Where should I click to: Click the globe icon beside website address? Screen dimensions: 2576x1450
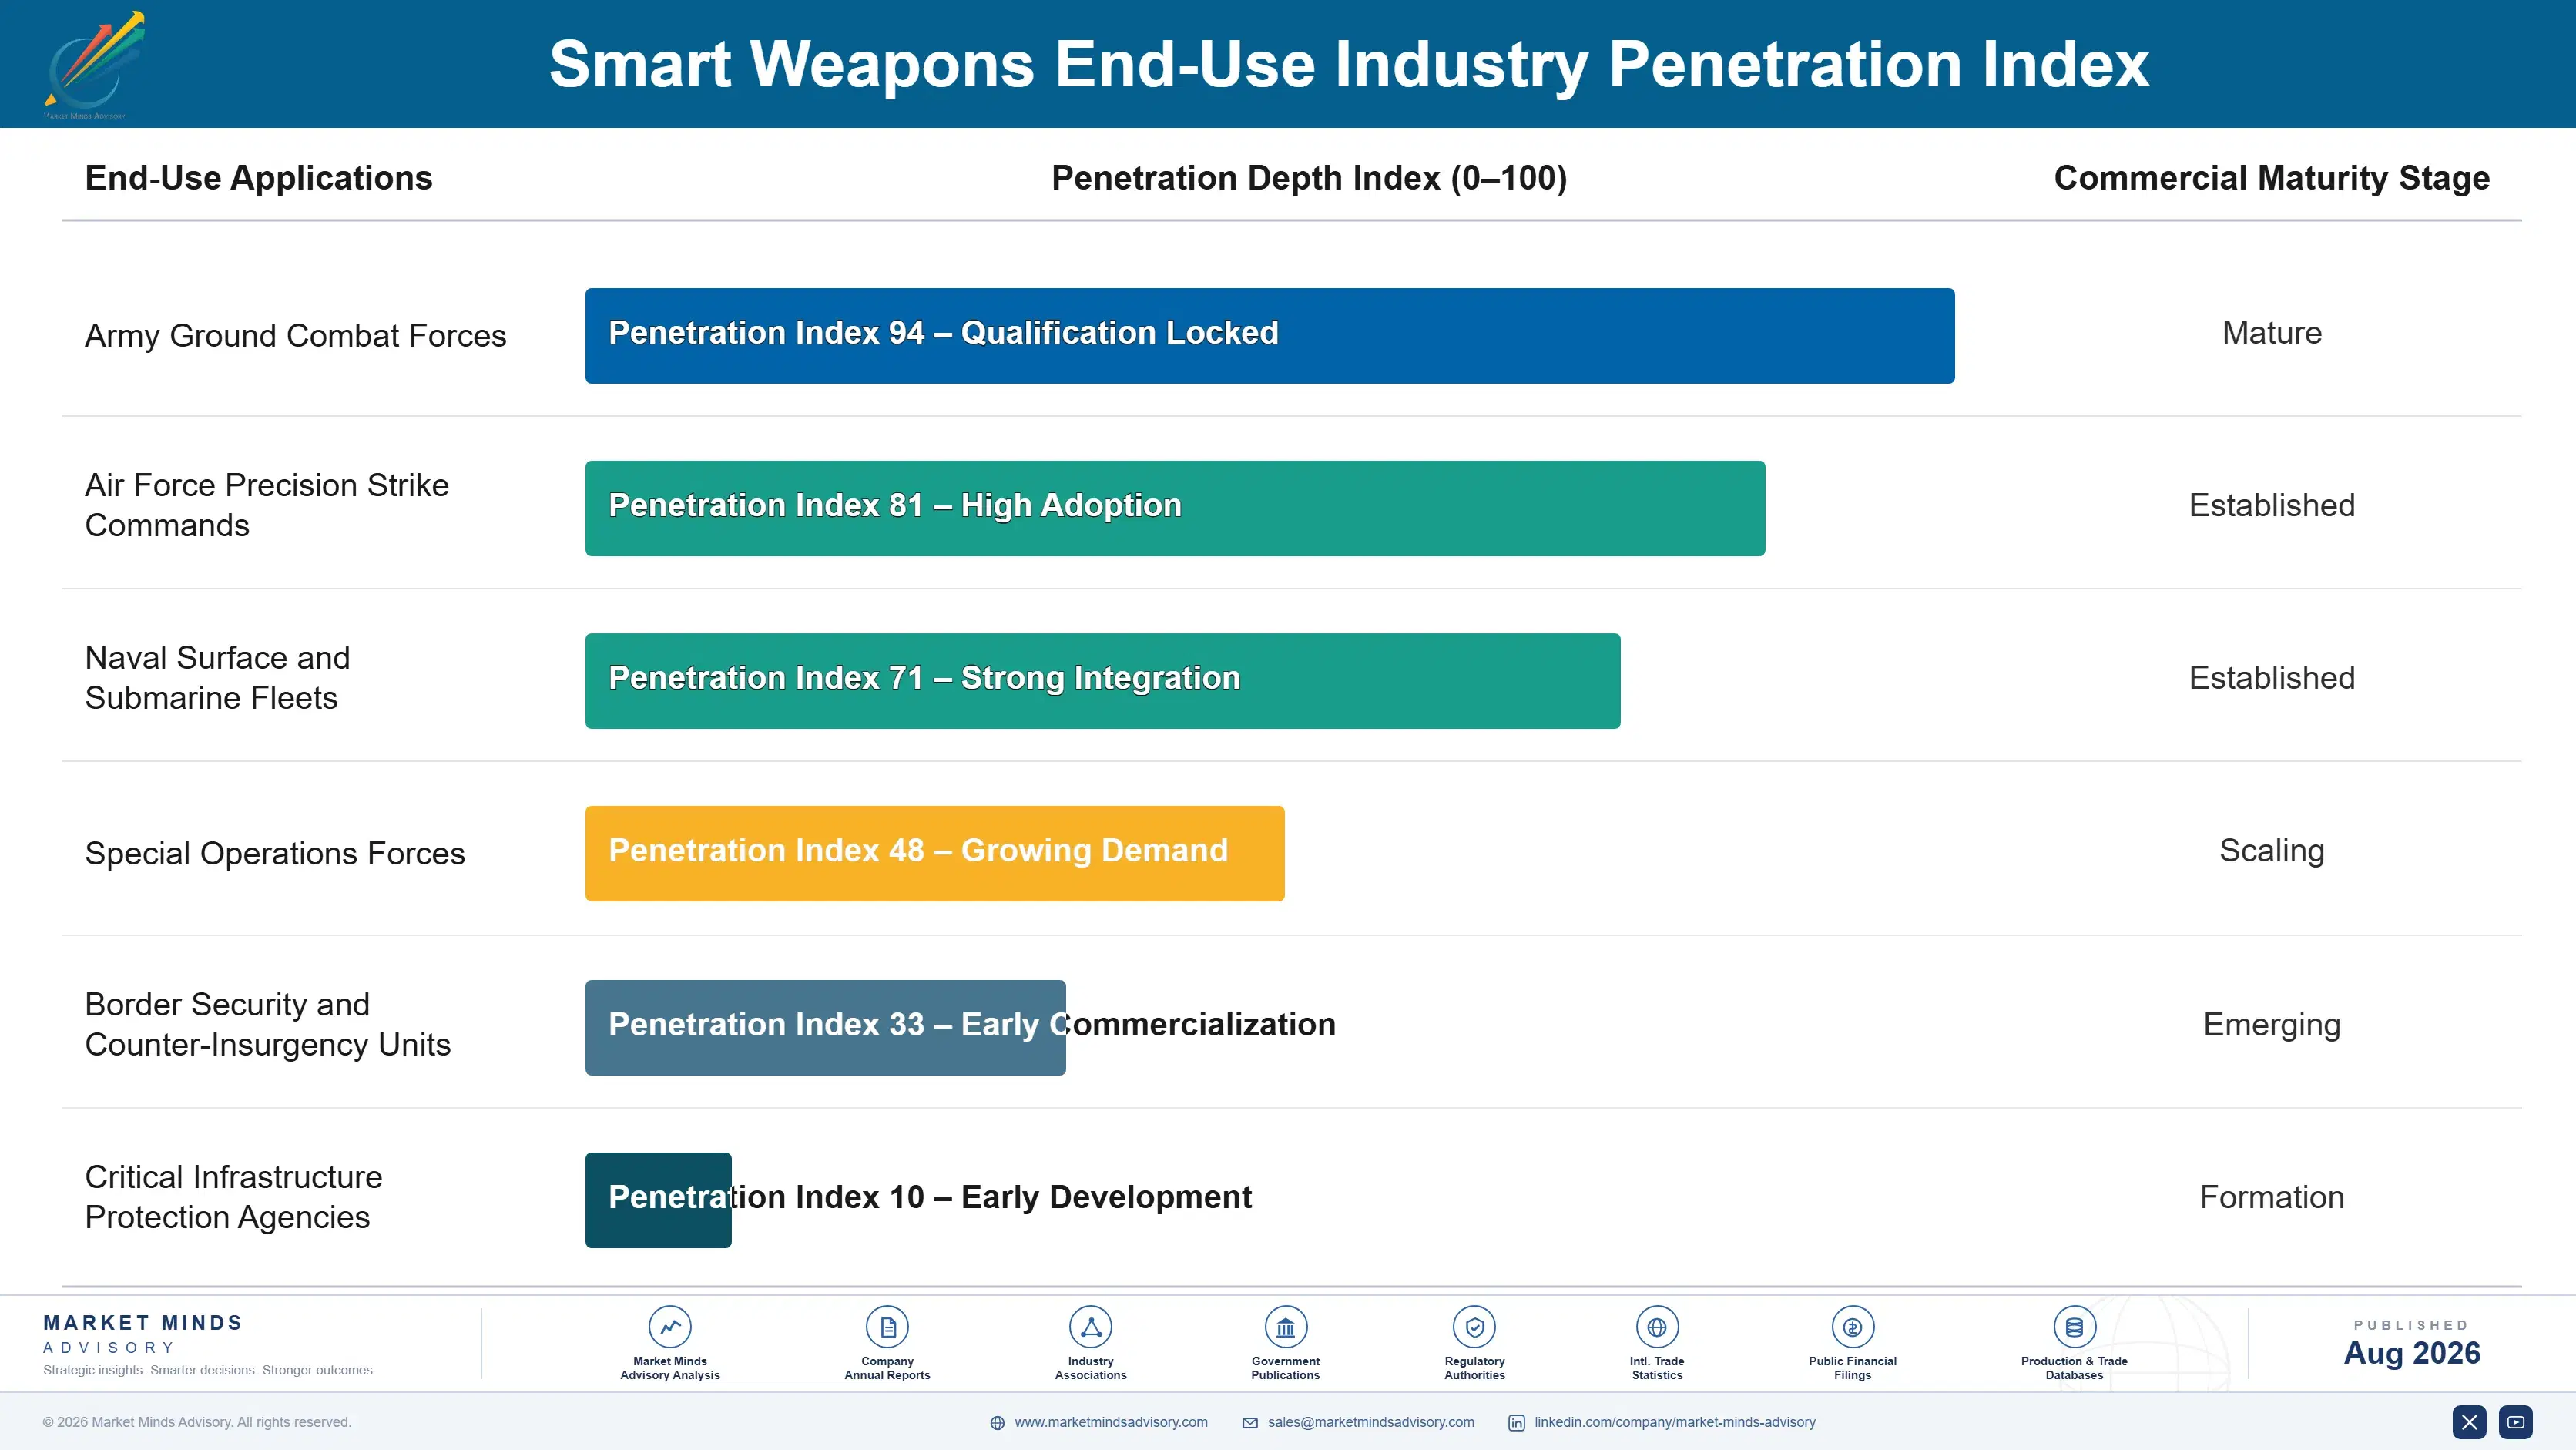pyautogui.click(x=997, y=1423)
